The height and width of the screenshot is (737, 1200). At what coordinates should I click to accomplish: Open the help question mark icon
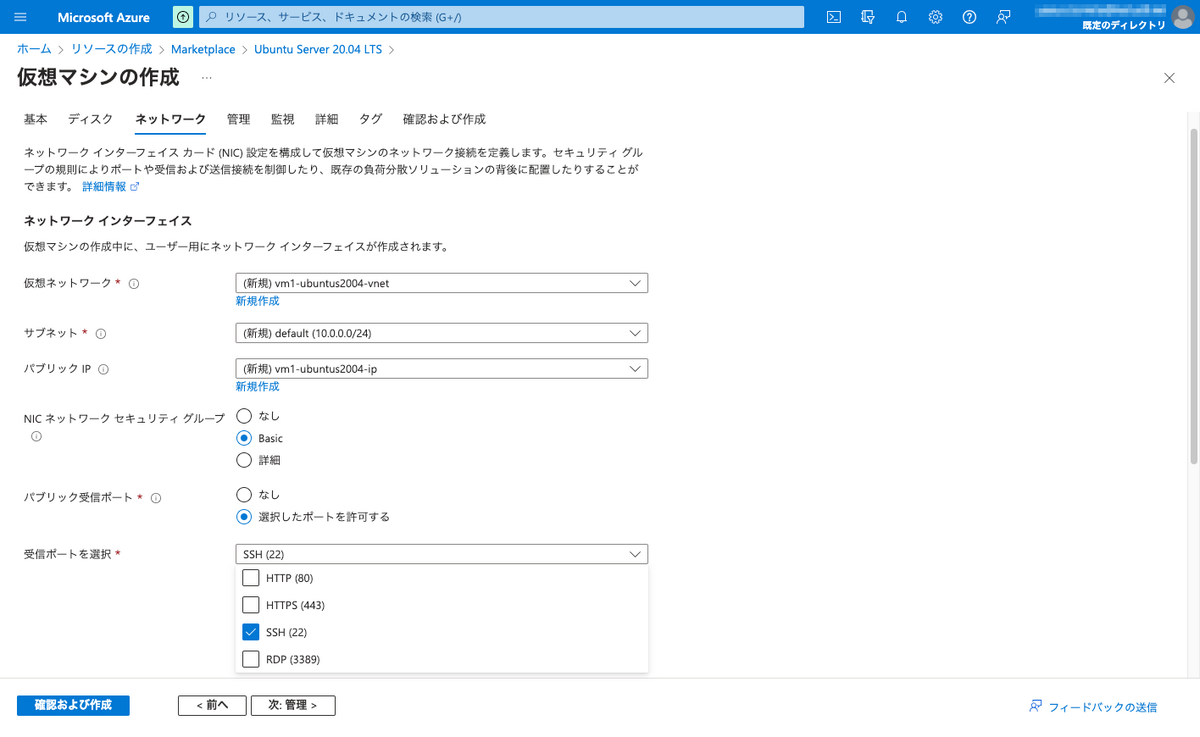[969, 17]
